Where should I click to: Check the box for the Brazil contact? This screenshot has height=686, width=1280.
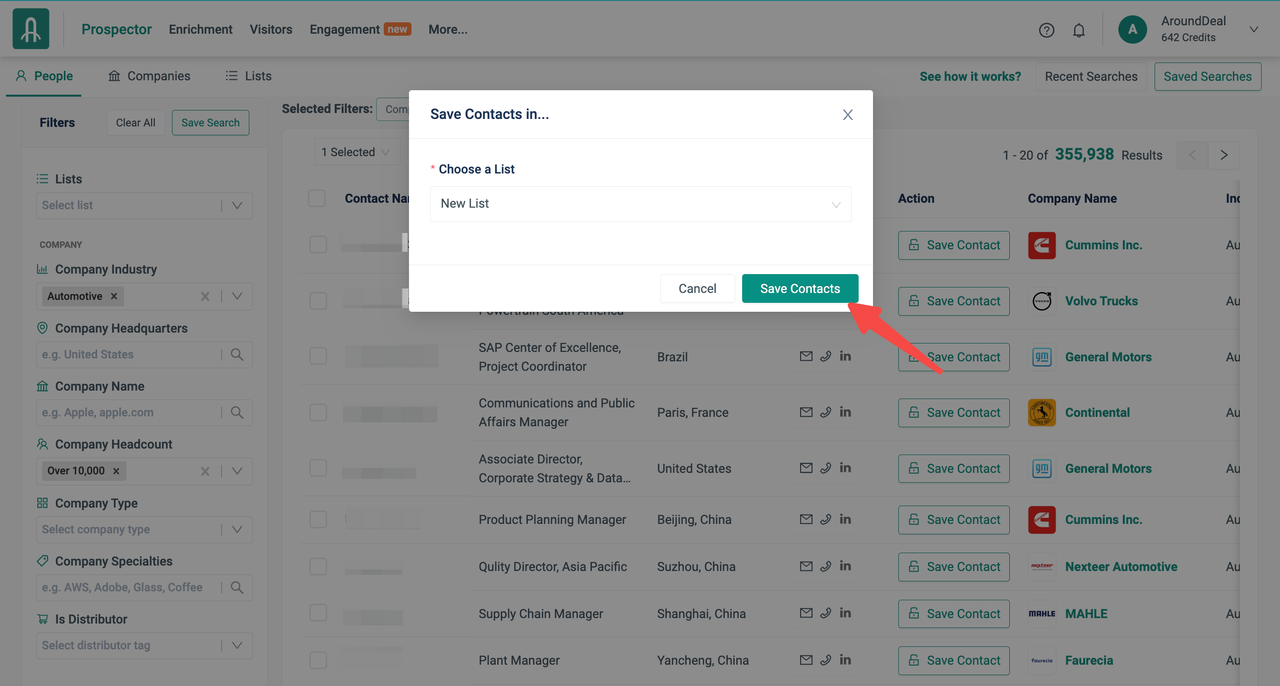pyautogui.click(x=318, y=356)
